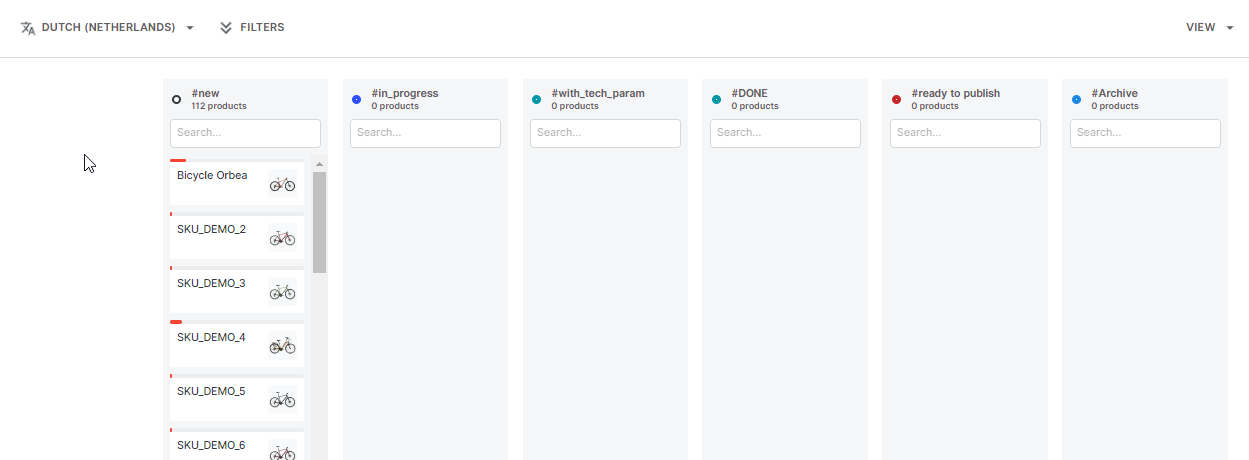This screenshot has width=1249, height=460.
Task: Click the search field in #new column
Action: pos(245,133)
